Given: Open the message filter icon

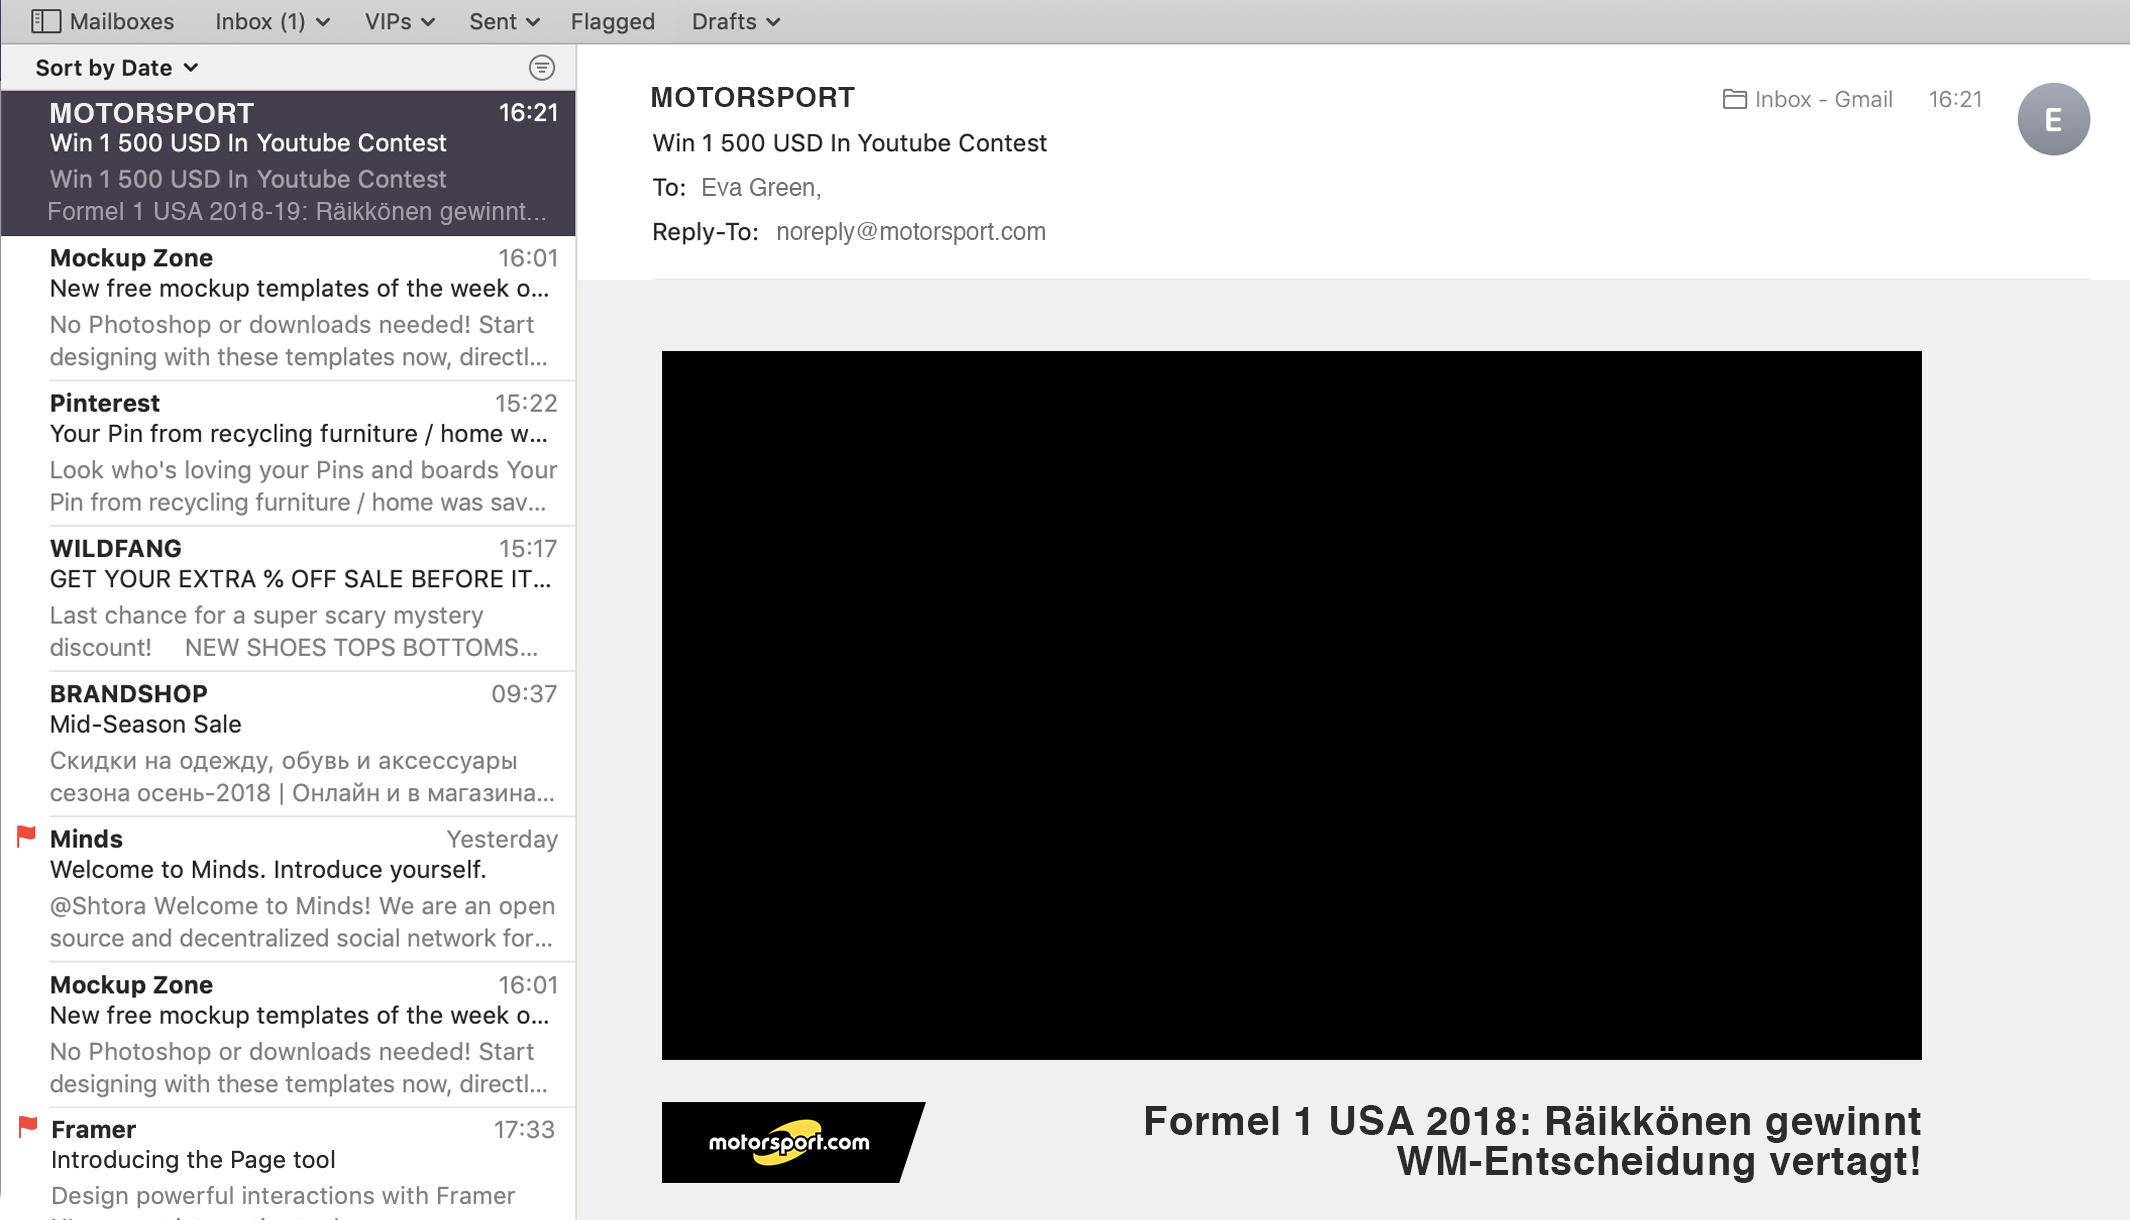Looking at the screenshot, I should coord(541,68).
